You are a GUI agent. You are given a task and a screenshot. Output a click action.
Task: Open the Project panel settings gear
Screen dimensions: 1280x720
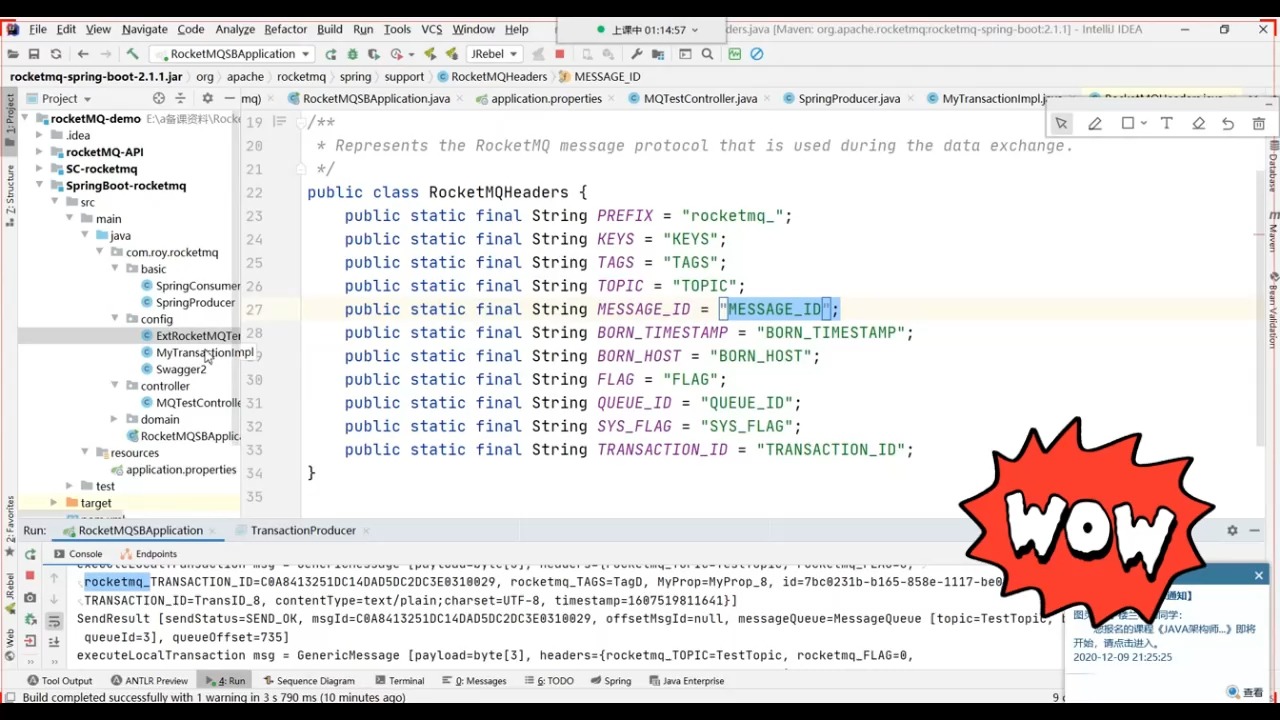click(x=208, y=98)
